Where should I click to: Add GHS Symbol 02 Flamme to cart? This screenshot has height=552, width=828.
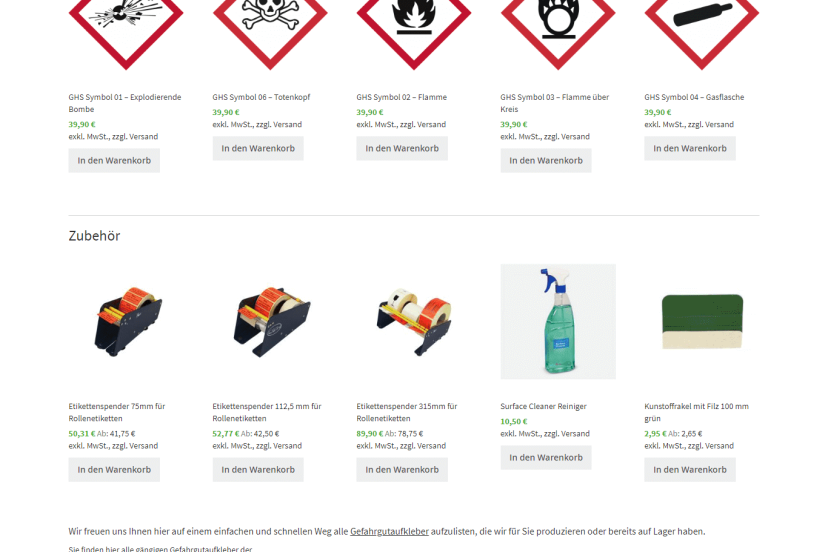point(402,148)
